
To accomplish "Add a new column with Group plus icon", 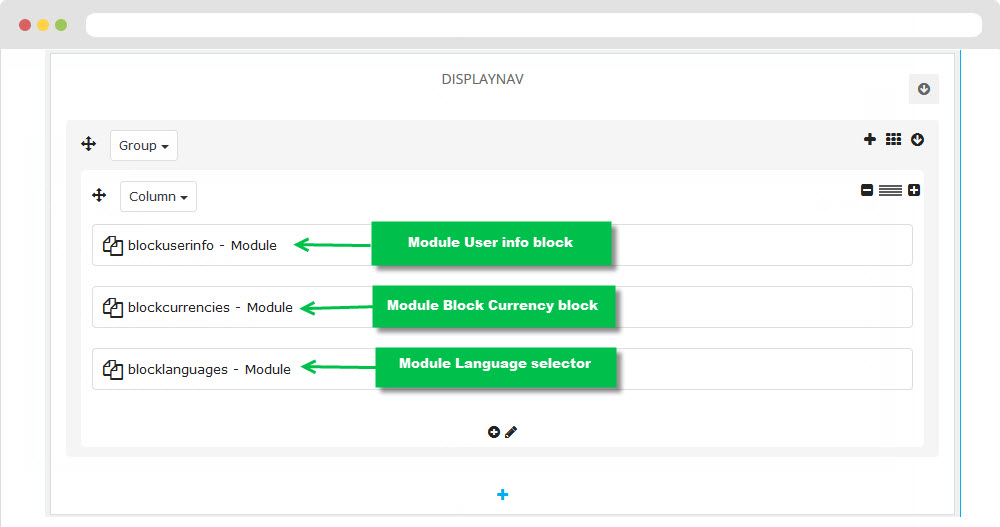I will click(x=870, y=139).
